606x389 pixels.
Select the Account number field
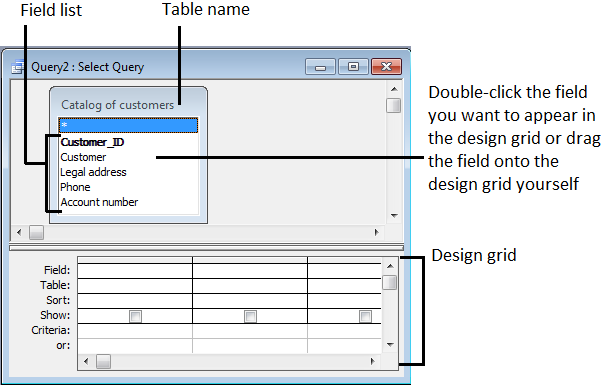[99, 202]
